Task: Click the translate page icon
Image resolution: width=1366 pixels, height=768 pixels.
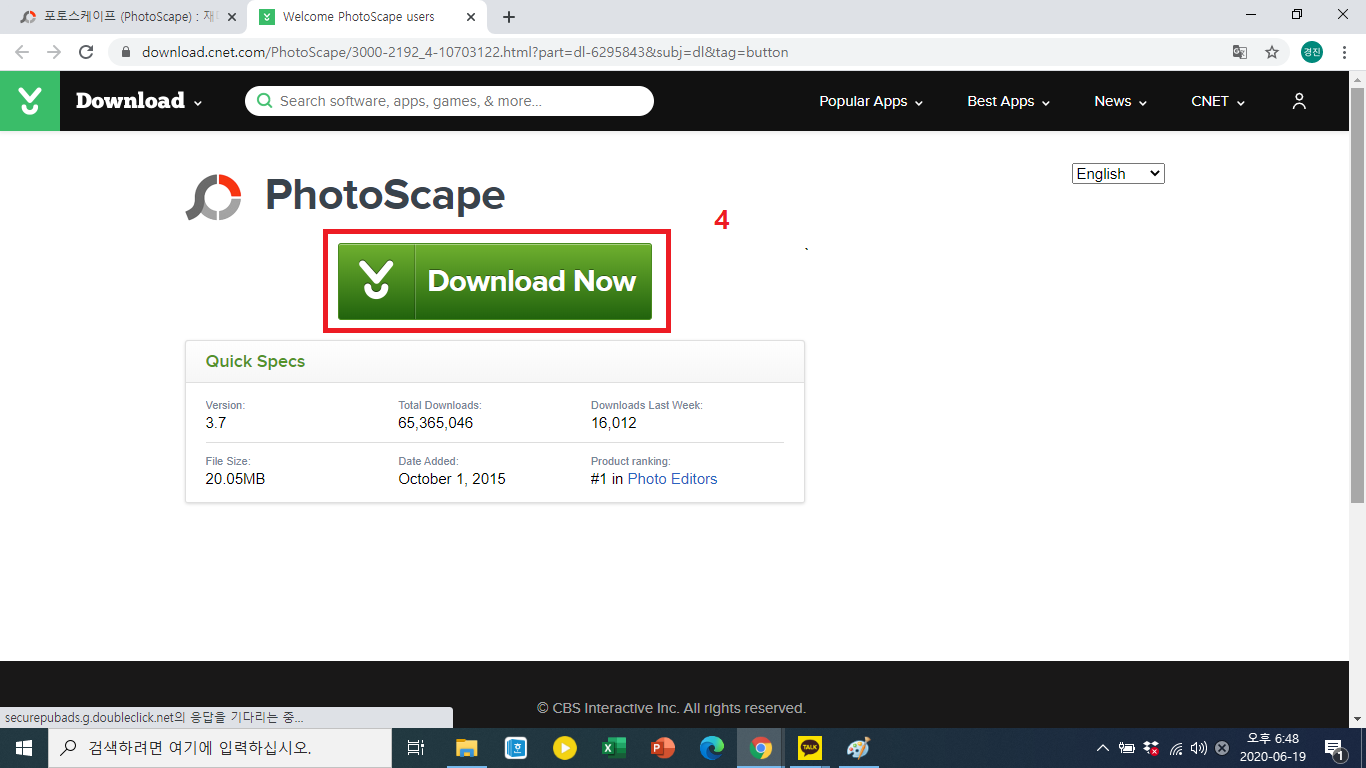Action: (1240, 52)
